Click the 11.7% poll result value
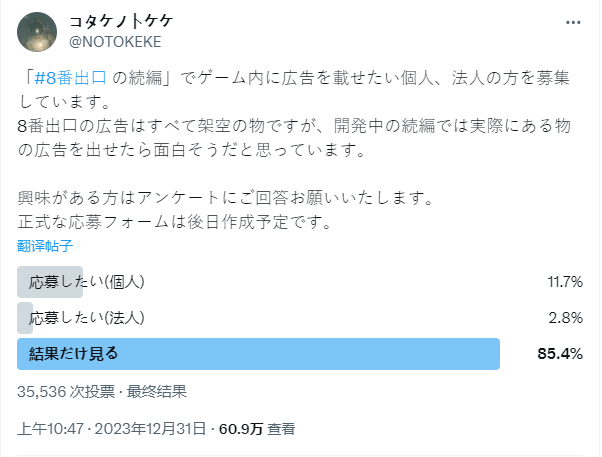 pos(565,282)
